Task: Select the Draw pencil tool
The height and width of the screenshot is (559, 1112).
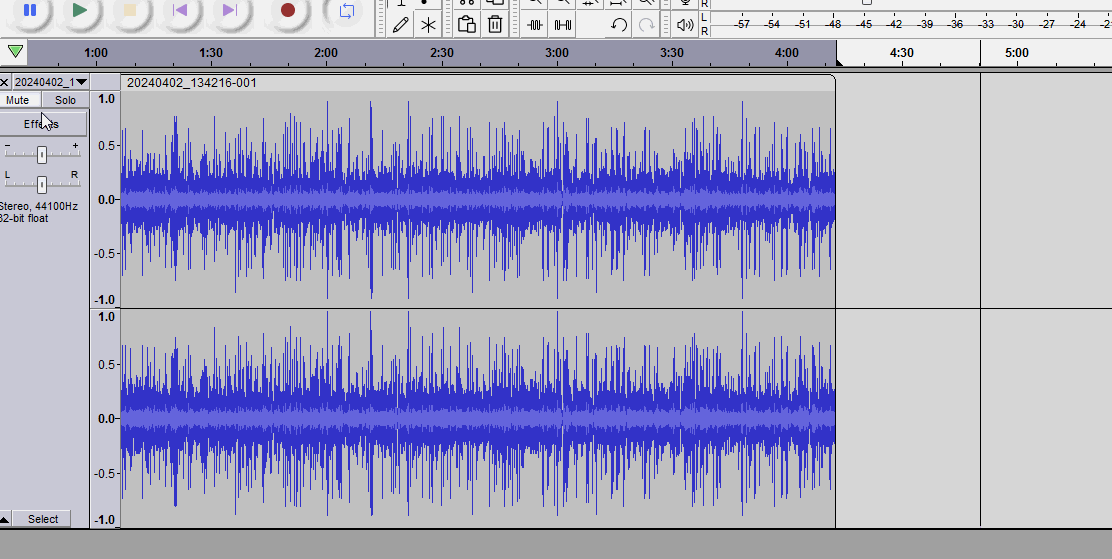Action: (401, 25)
